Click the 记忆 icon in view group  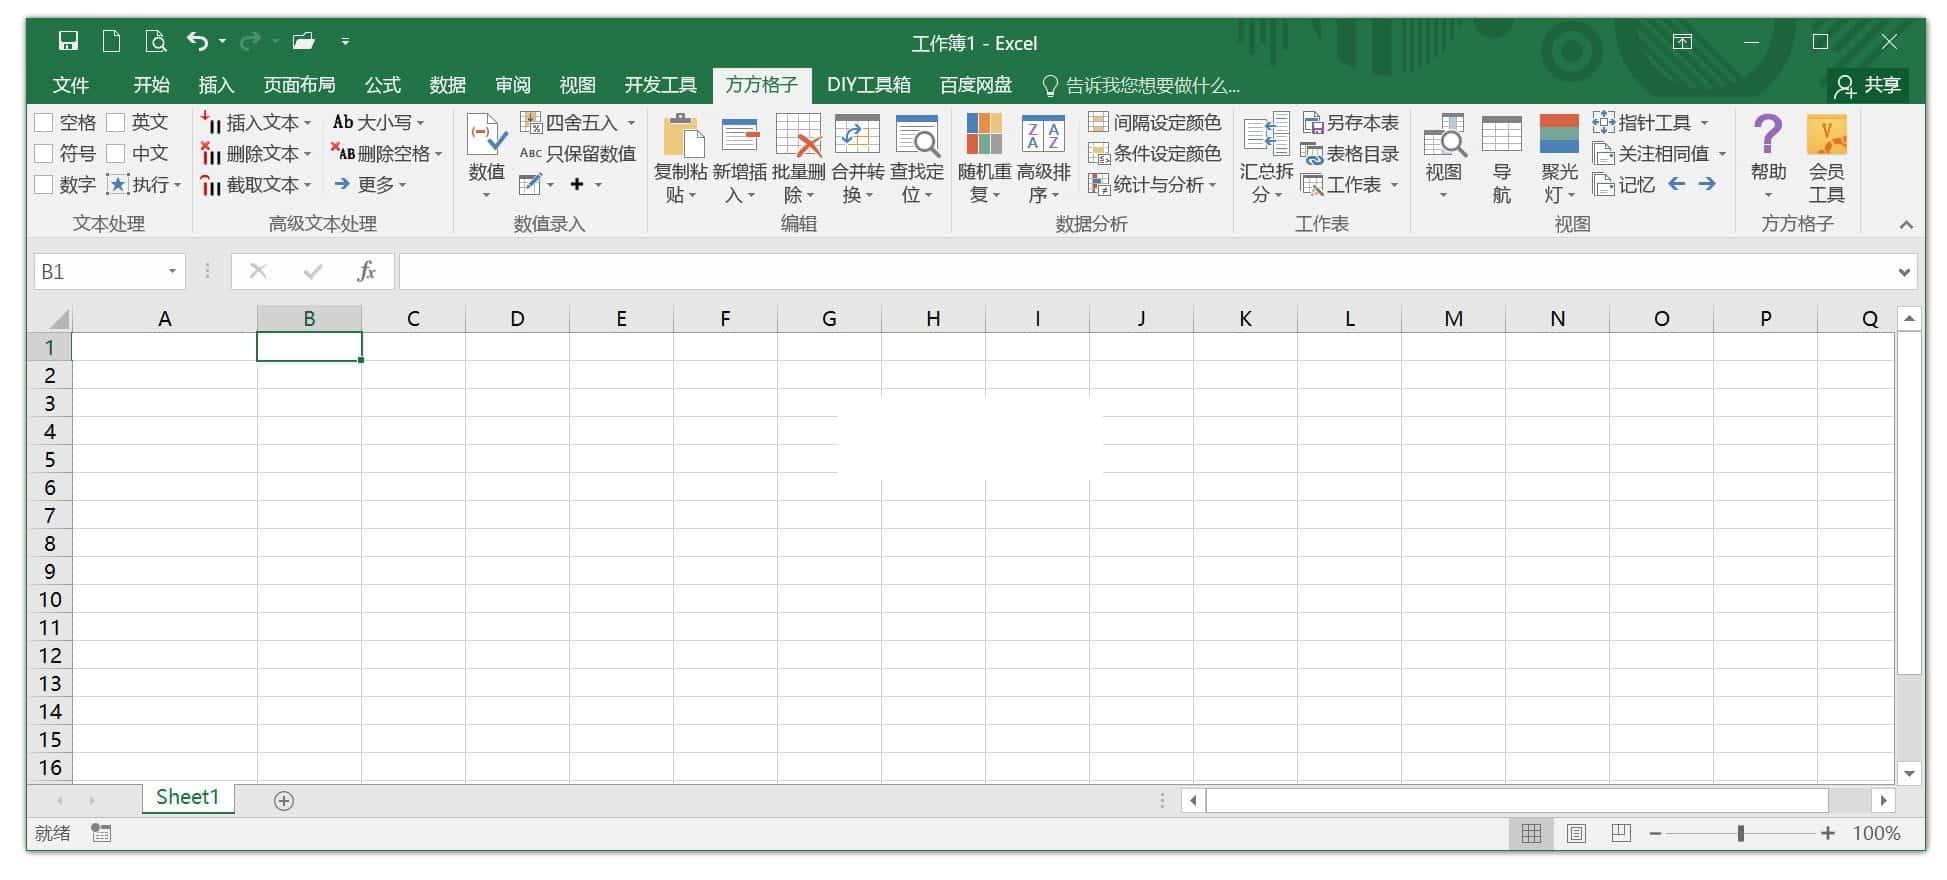[1603, 185]
